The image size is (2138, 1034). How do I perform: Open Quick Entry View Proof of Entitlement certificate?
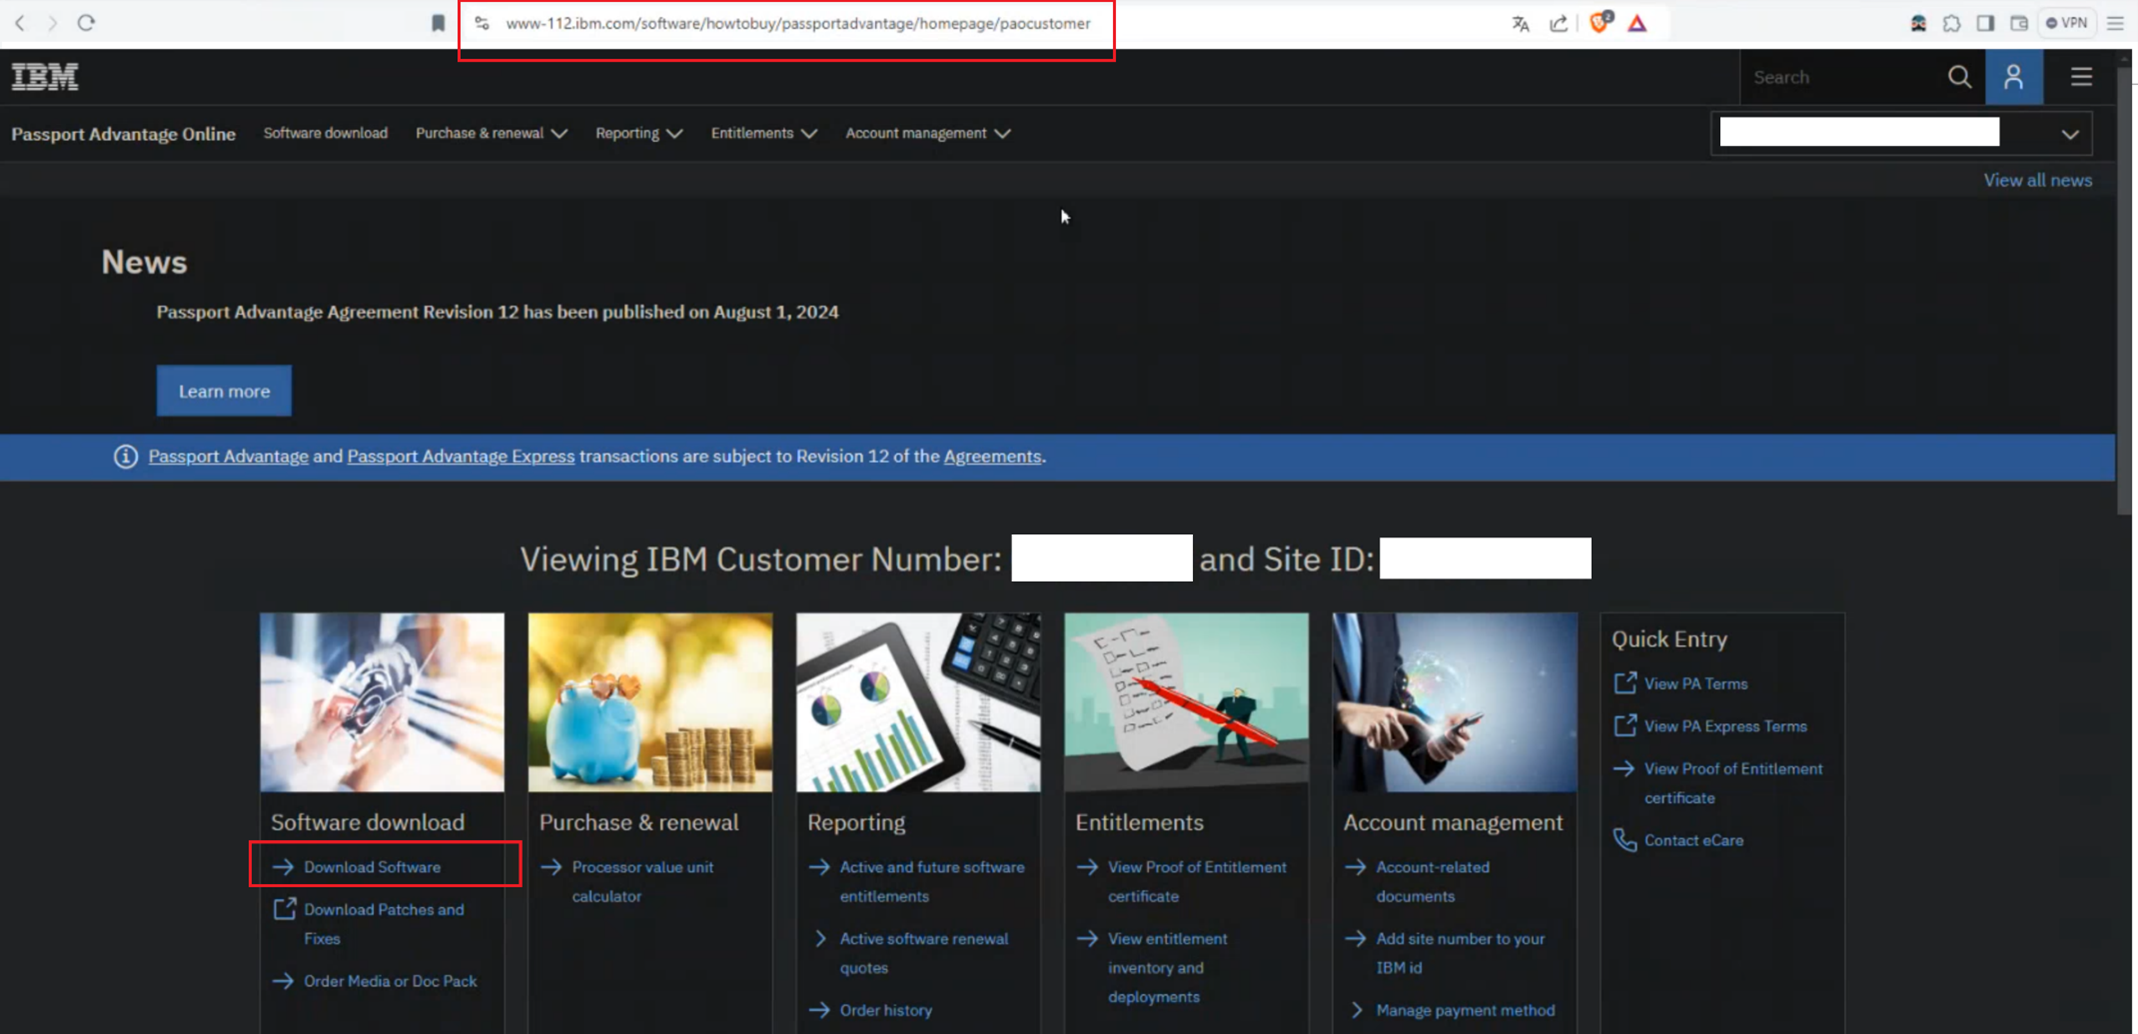pyautogui.click(x=1733, y=783)
